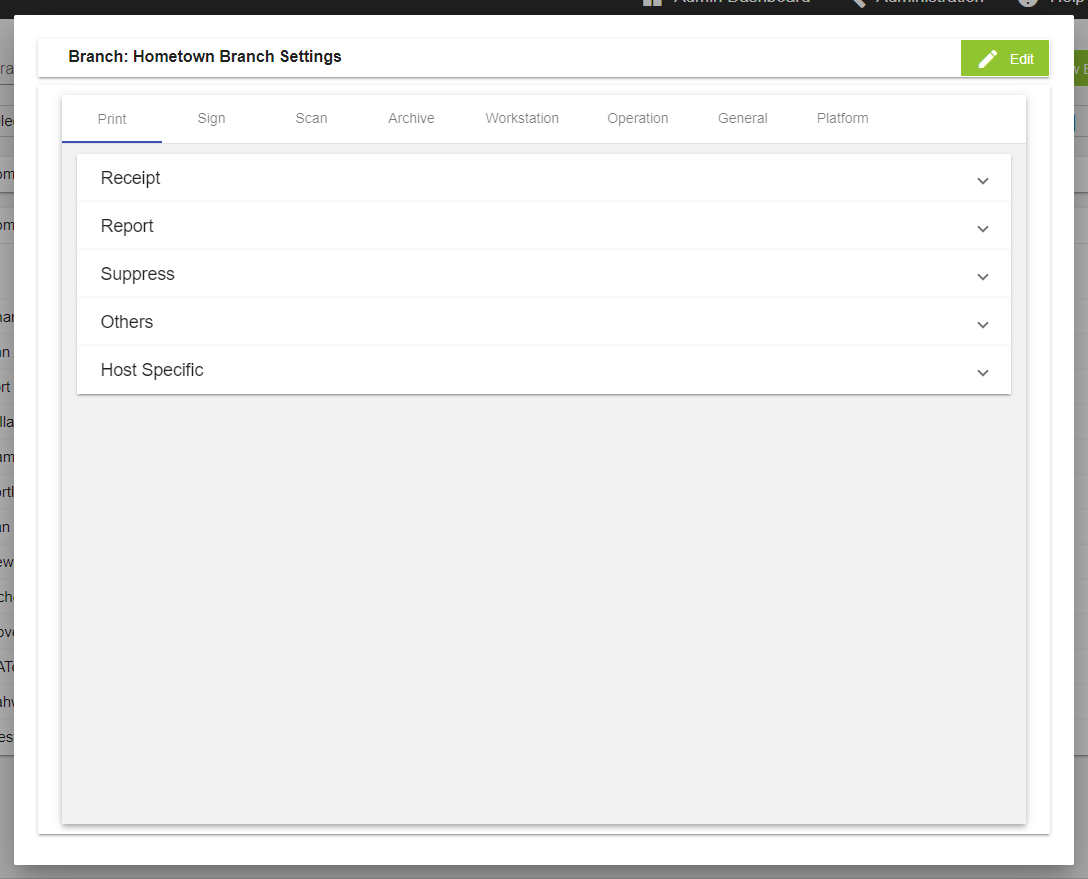This screenshot has height=879, width=1088.
Task: Switch to the Print tab
Action: (x=112, y=119)
